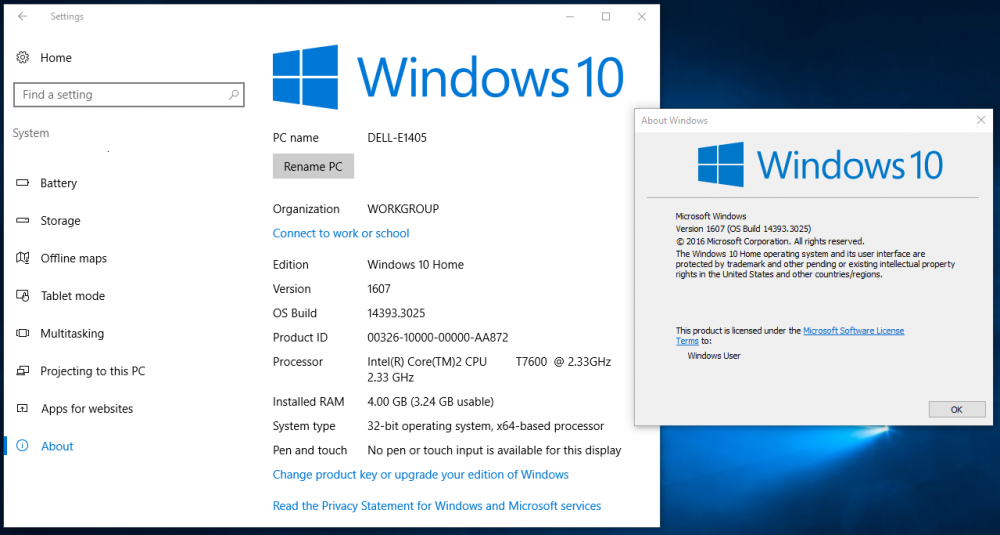Select the Apps for websites icon
Image resolution: width=1000 pixels, height=535 pixels.
point(22,409)
